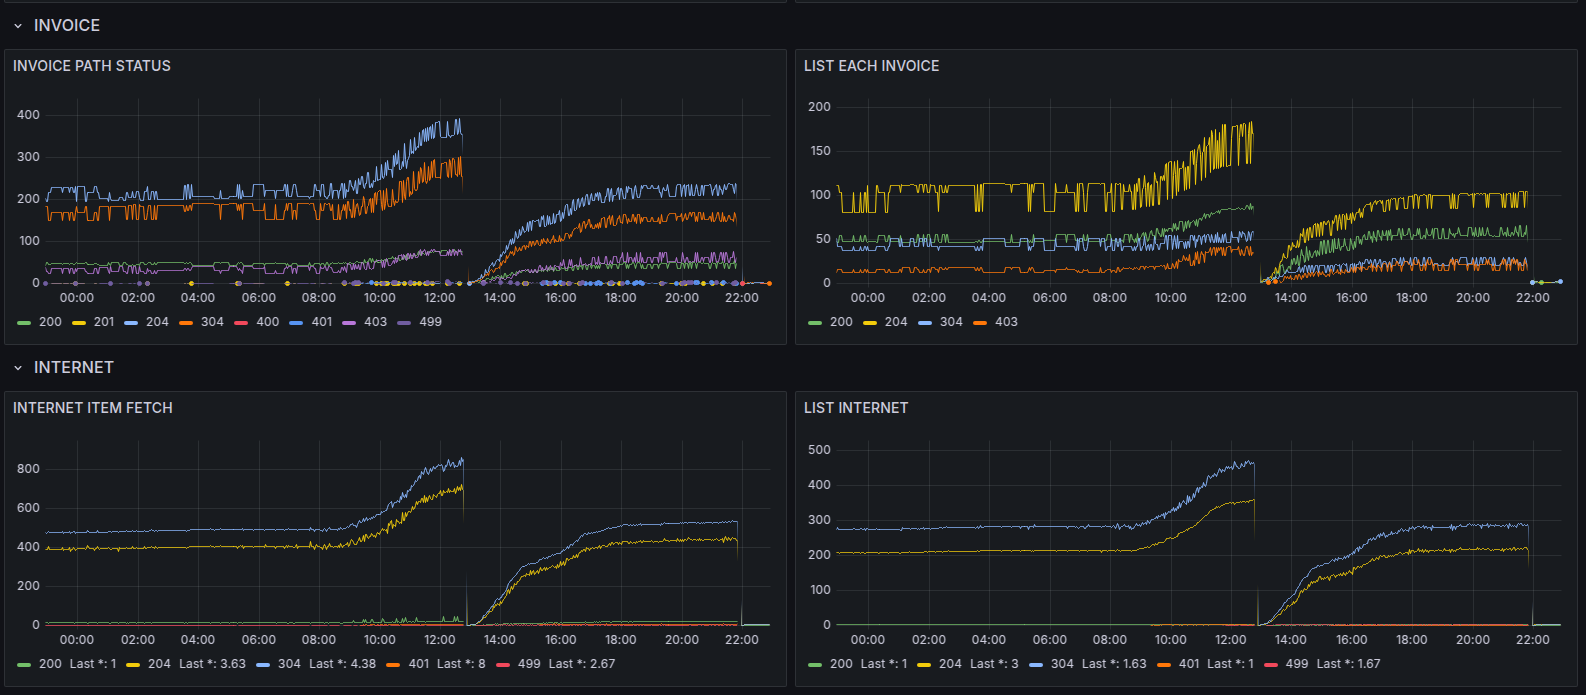Viewport: 1586px width, 695px height.
Task: Toggle 401 series label in Invoice Path Status legend
Action: pos(321,322)
